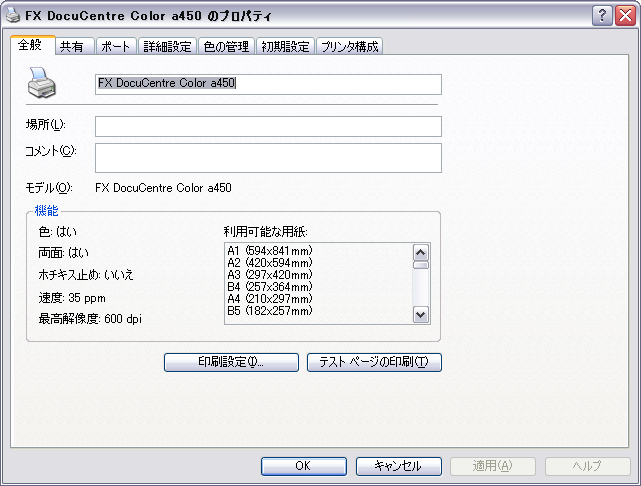641x486 pixels.
Task: Click the printer name text field
Action: pyautogui.click(x=267, y=84)
